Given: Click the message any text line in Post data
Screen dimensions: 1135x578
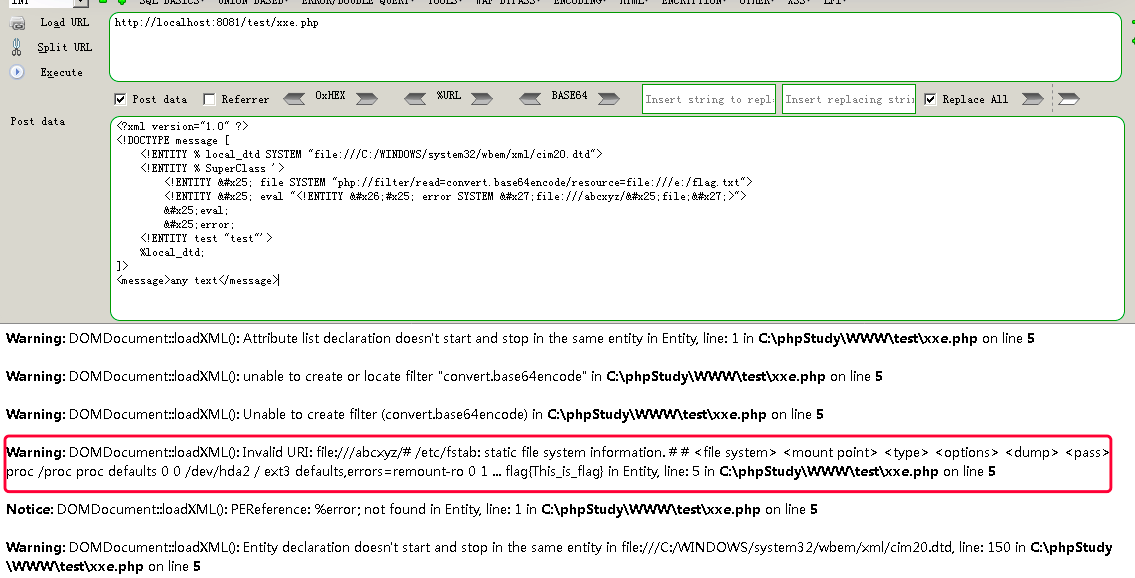Looking at the screenshot, I should pos(197,281).
